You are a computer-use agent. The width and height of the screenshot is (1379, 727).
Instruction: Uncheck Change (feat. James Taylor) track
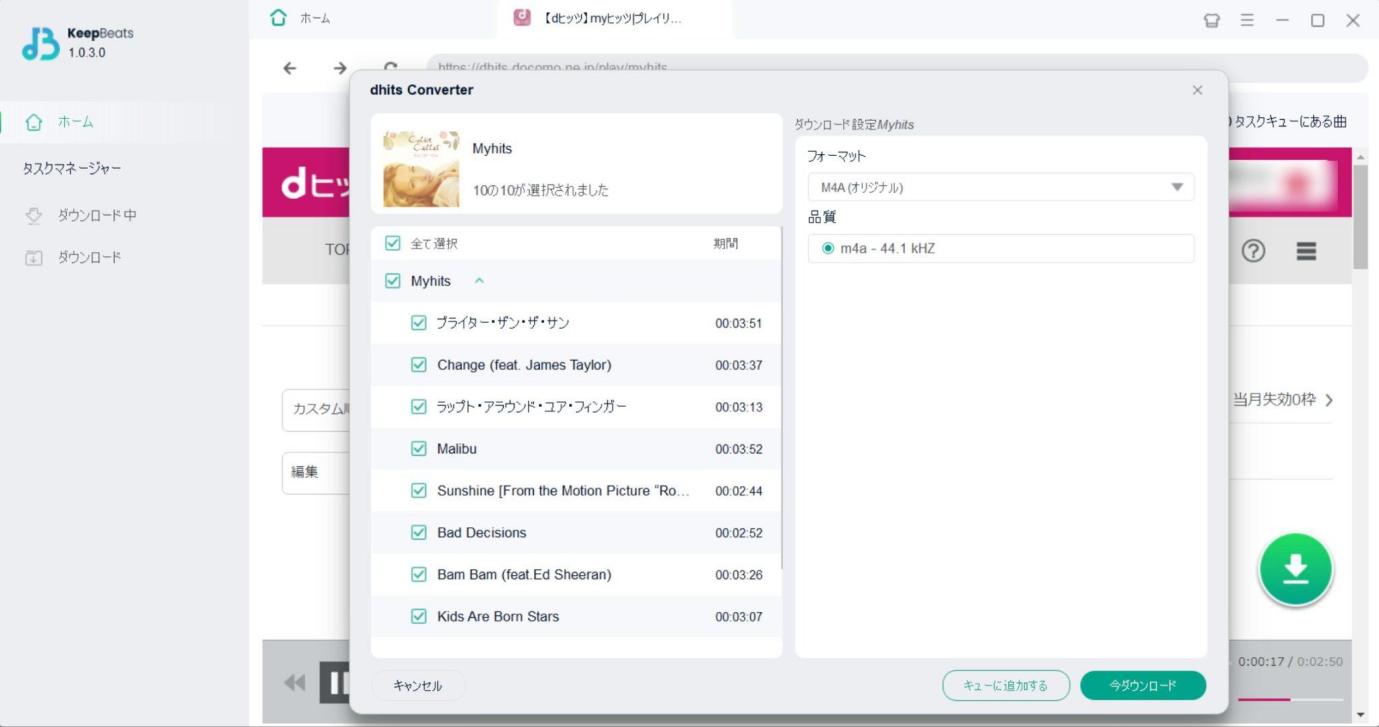coord(419,365)
